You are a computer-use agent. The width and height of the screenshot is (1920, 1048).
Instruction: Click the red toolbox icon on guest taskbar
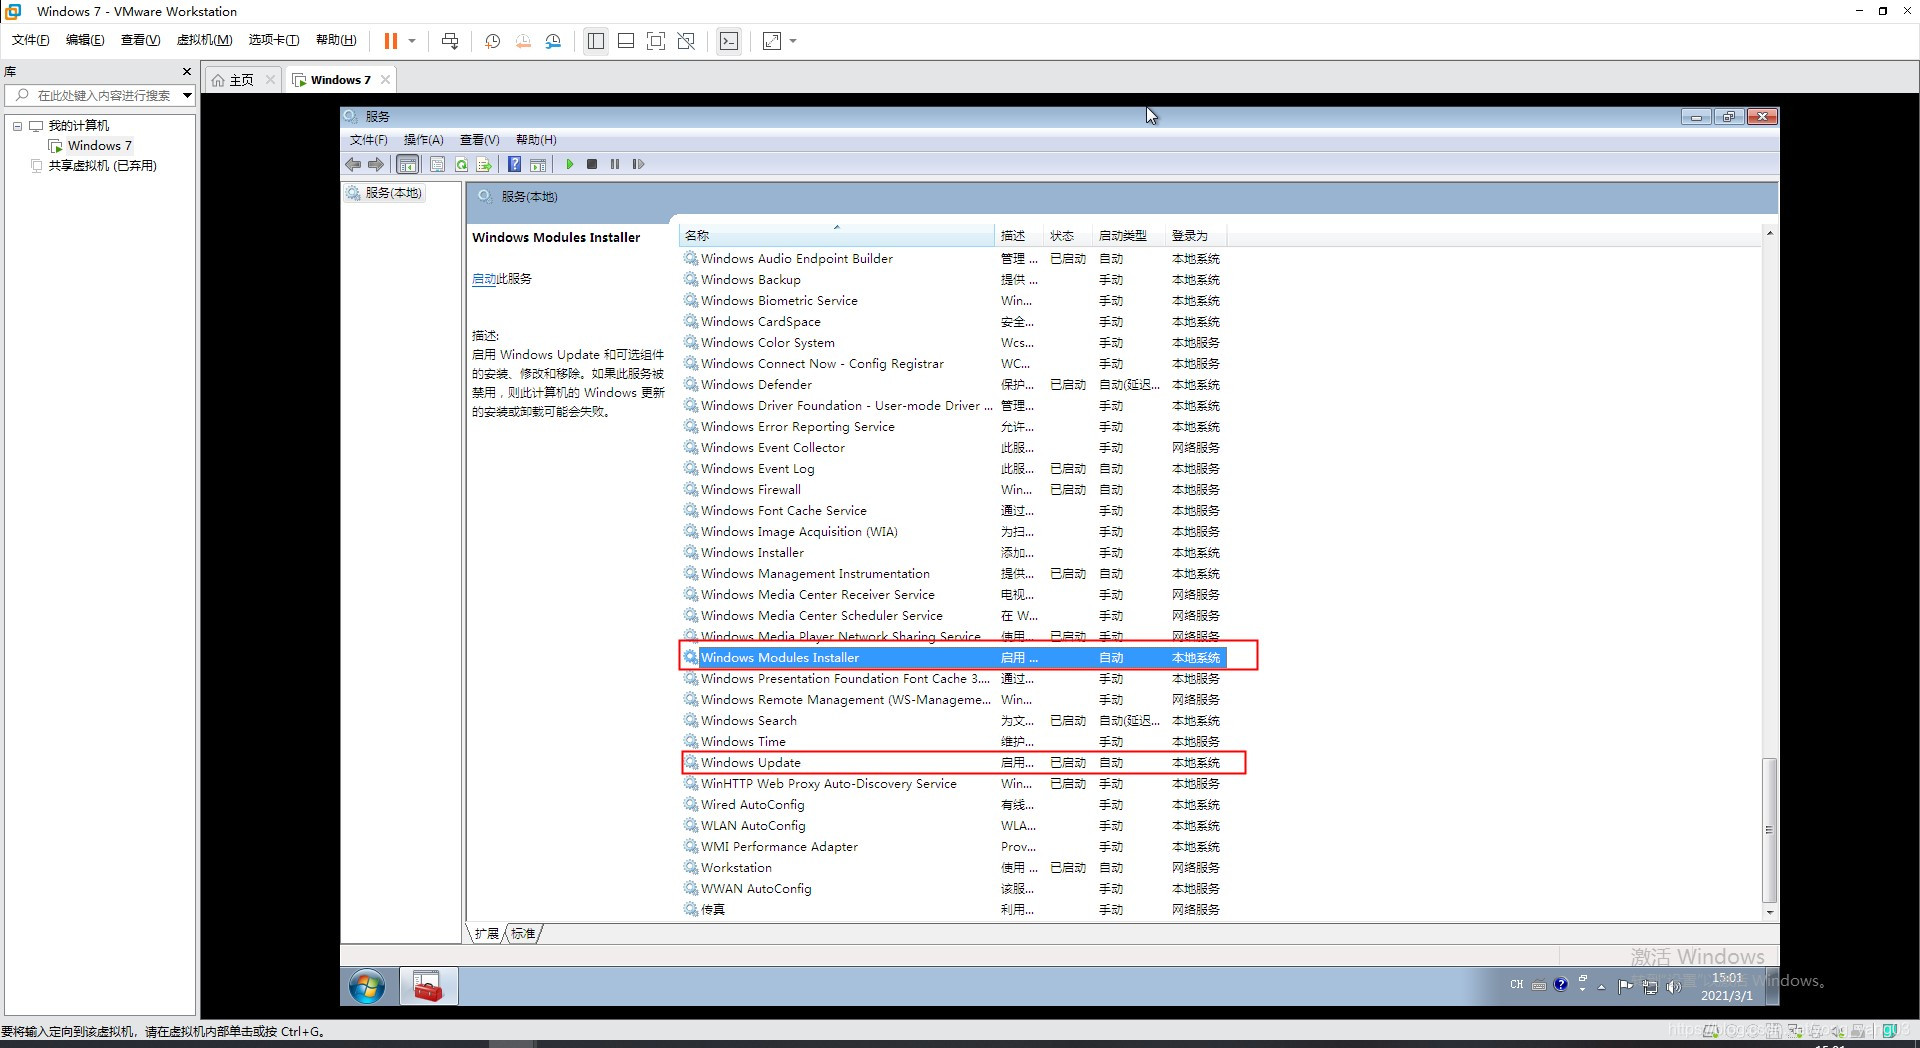[428, 987]
